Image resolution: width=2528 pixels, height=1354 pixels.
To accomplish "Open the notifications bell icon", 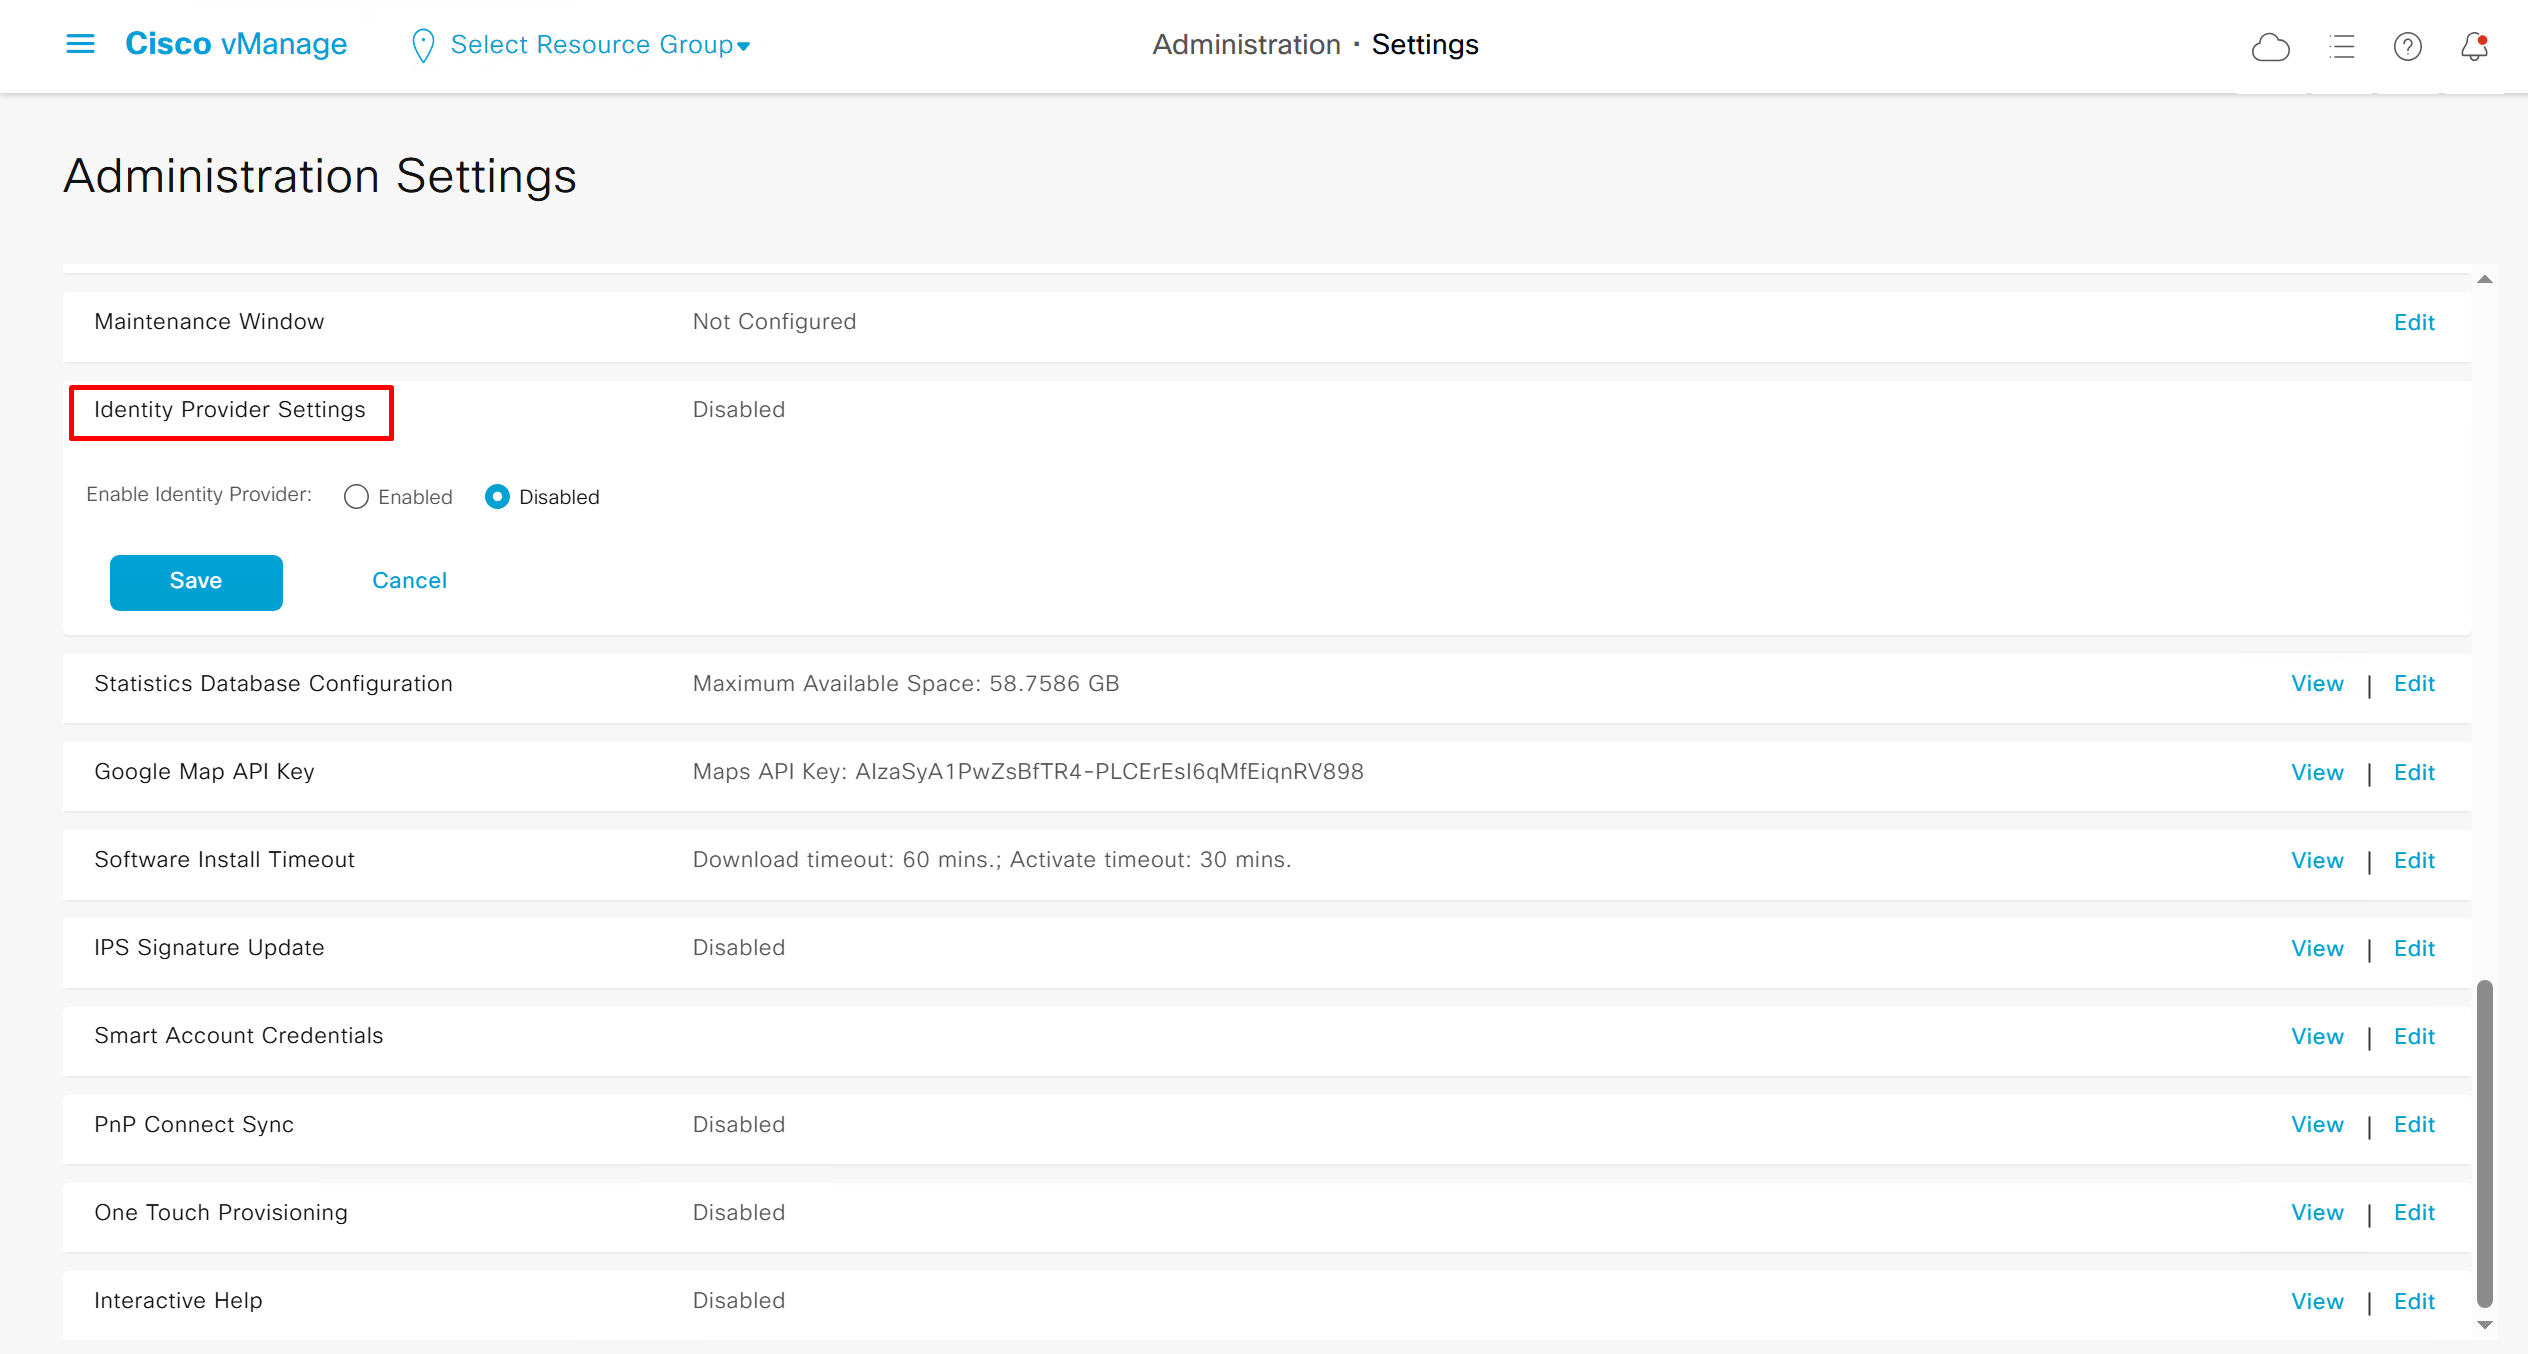I will point(2474,47).
